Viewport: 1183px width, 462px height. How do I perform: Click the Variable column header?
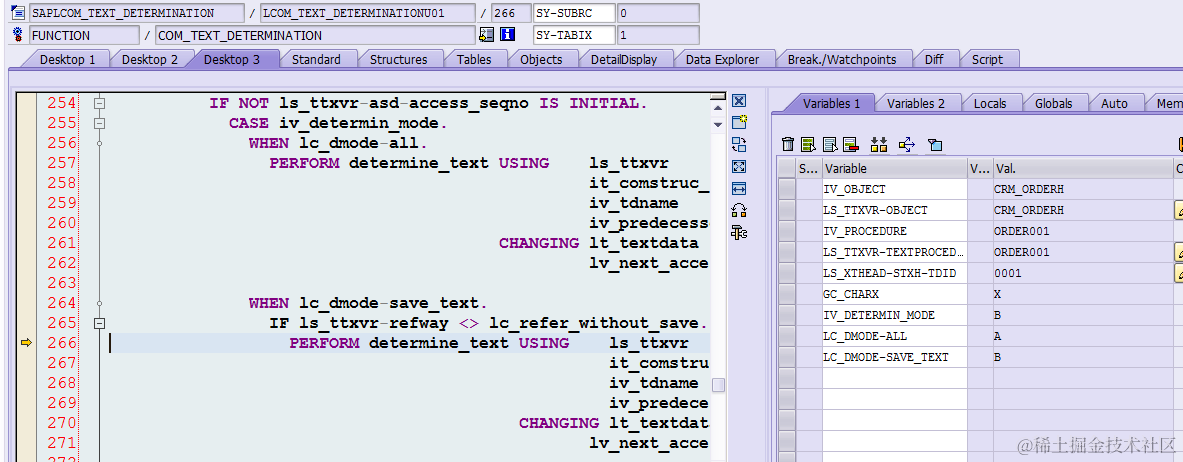click(895, 168)
